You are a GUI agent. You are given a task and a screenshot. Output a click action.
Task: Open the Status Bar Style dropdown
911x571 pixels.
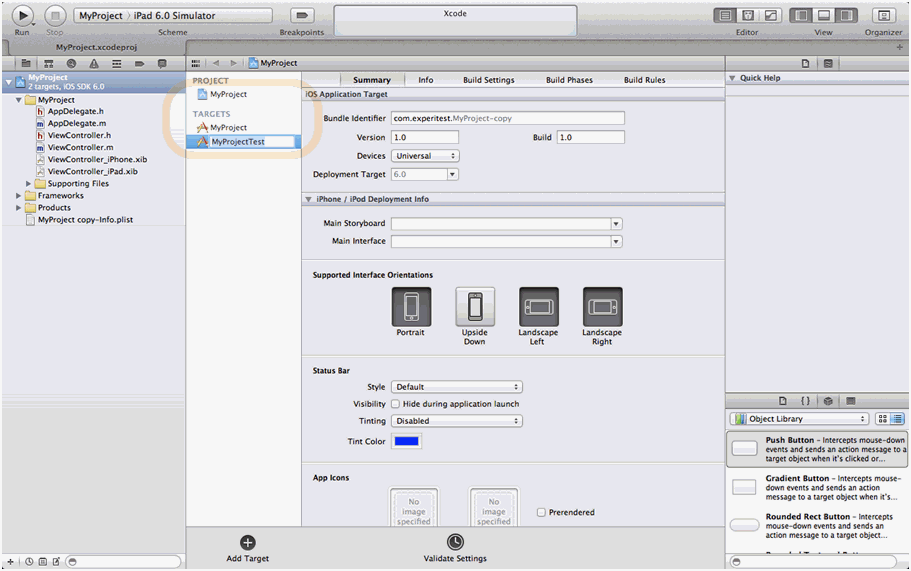(457, 387)
